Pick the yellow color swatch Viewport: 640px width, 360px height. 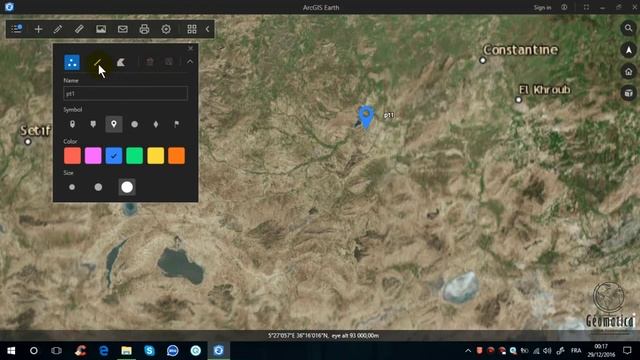pos(156,156)
